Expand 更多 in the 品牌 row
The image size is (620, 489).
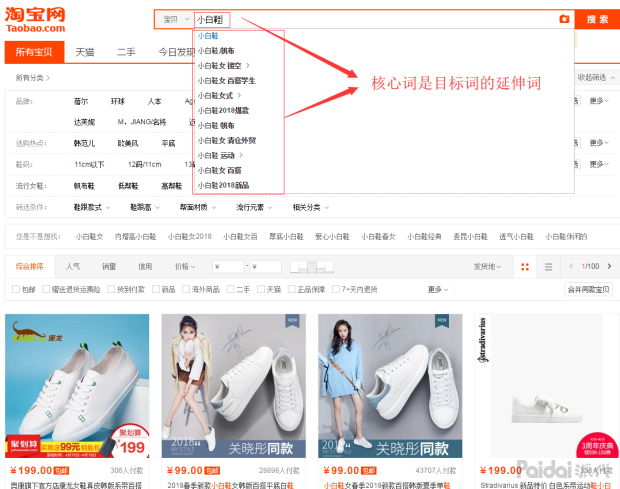pos(599,101)
